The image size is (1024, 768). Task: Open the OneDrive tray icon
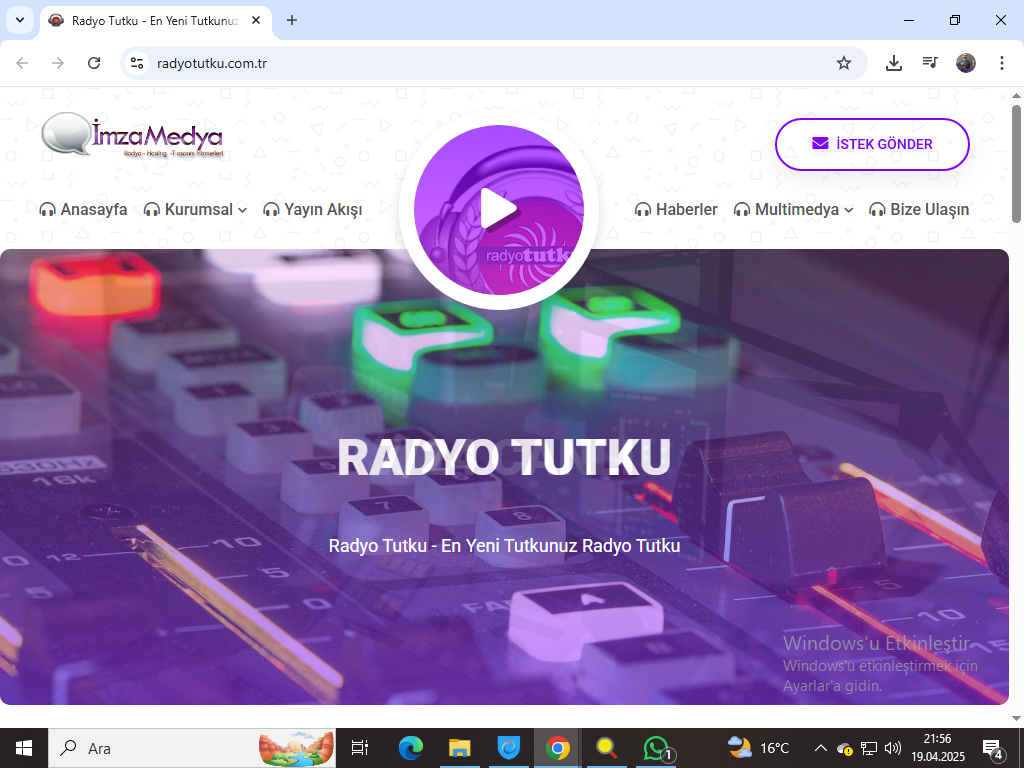[x=845, y=748]
